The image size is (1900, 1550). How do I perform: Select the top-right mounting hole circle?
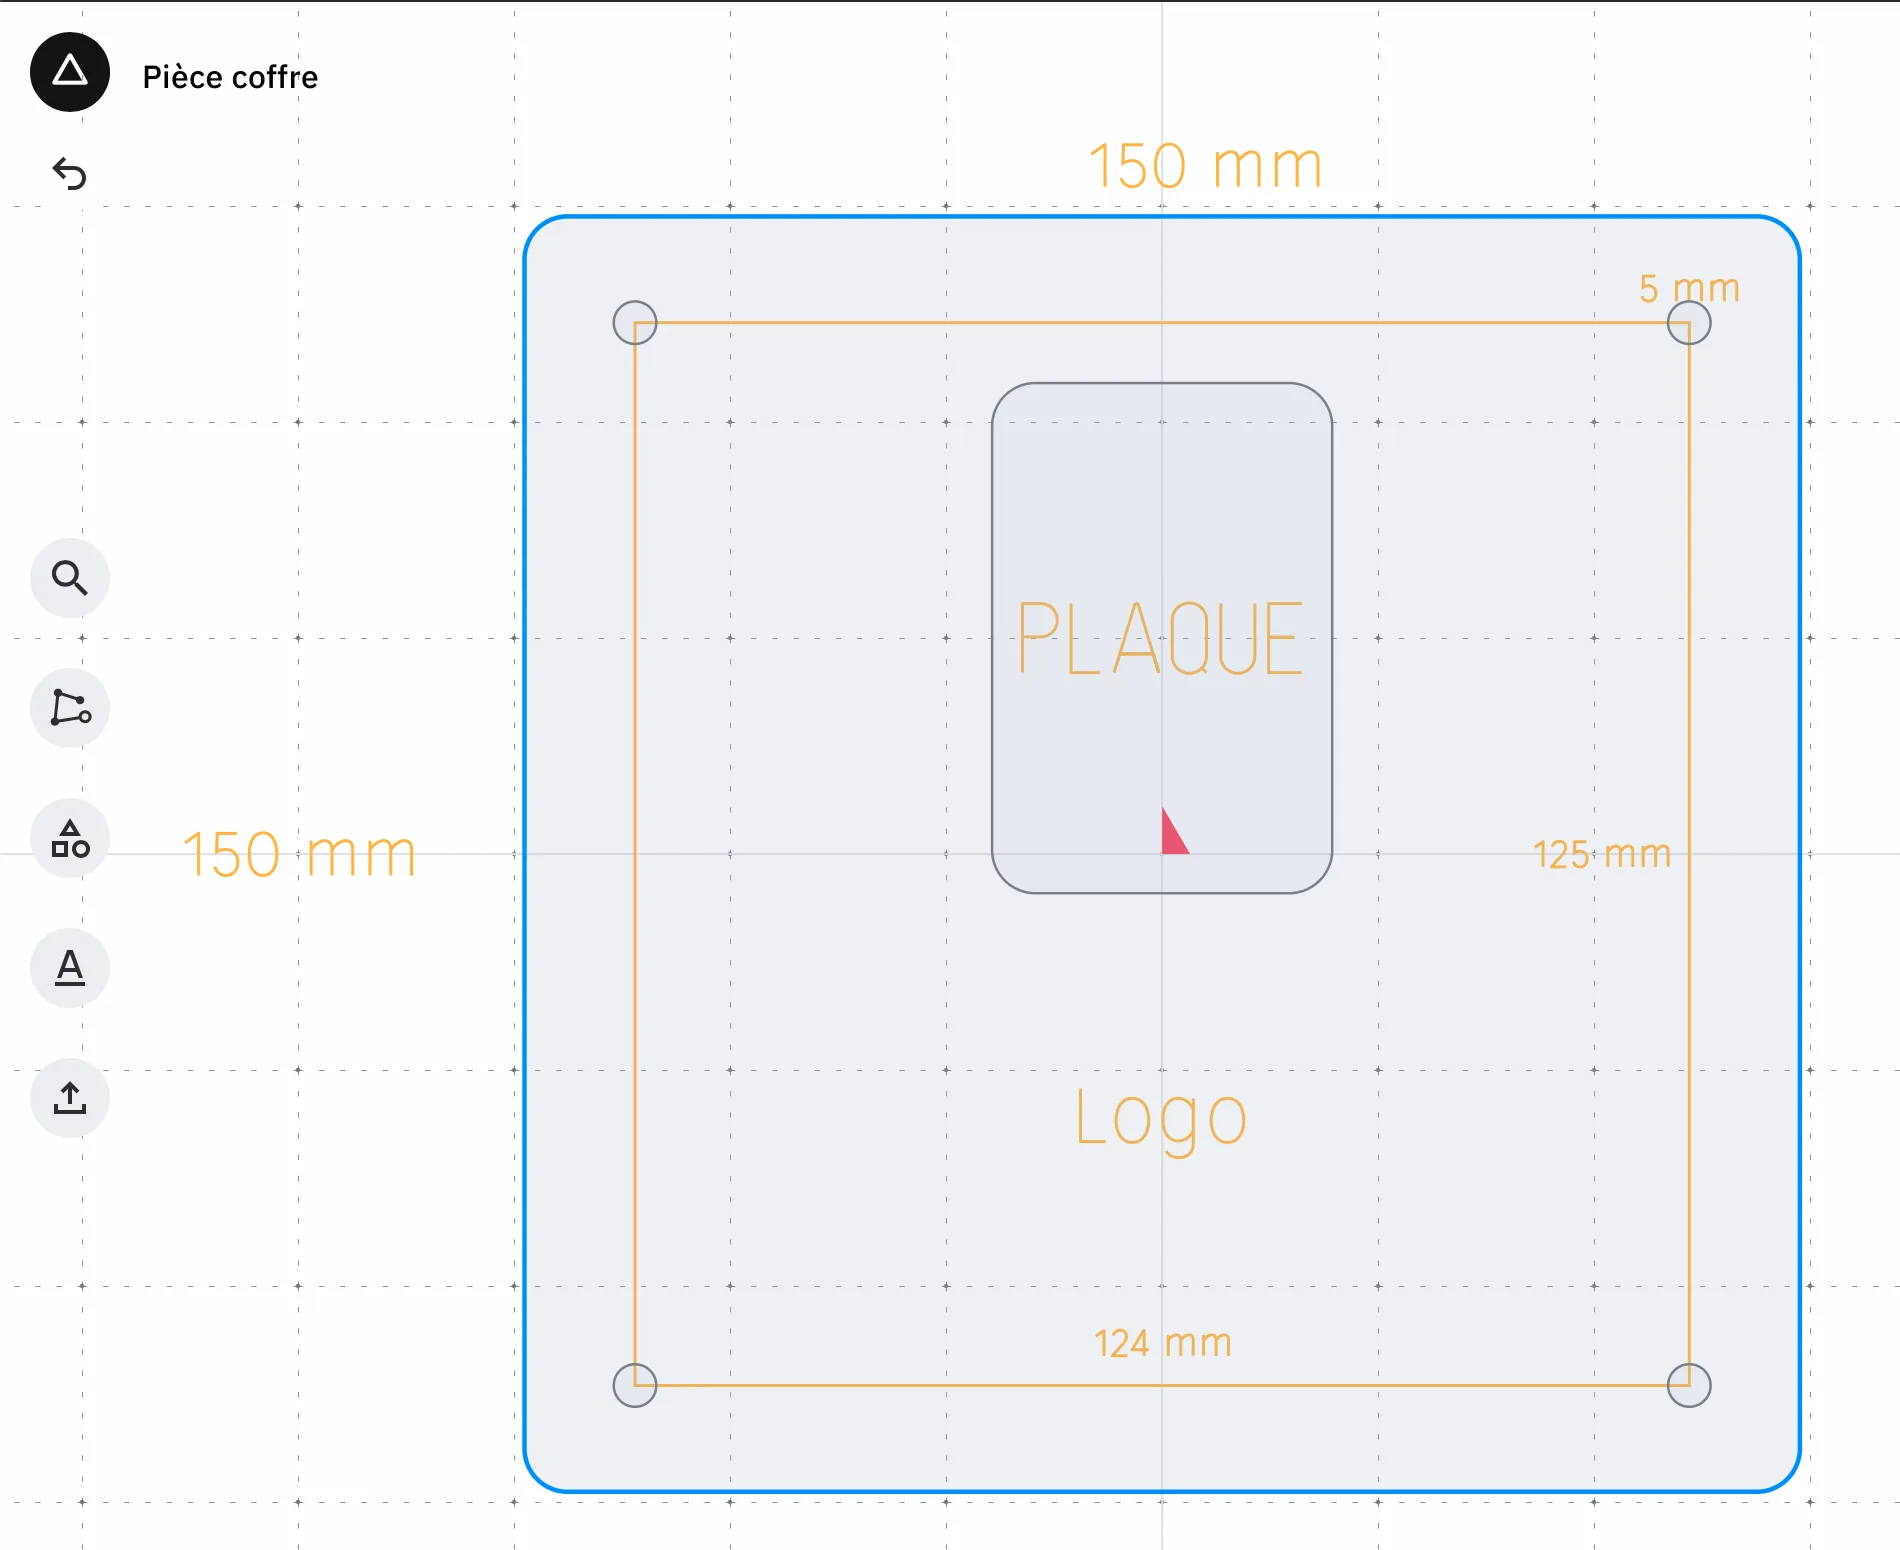[x=1689, y=323]
